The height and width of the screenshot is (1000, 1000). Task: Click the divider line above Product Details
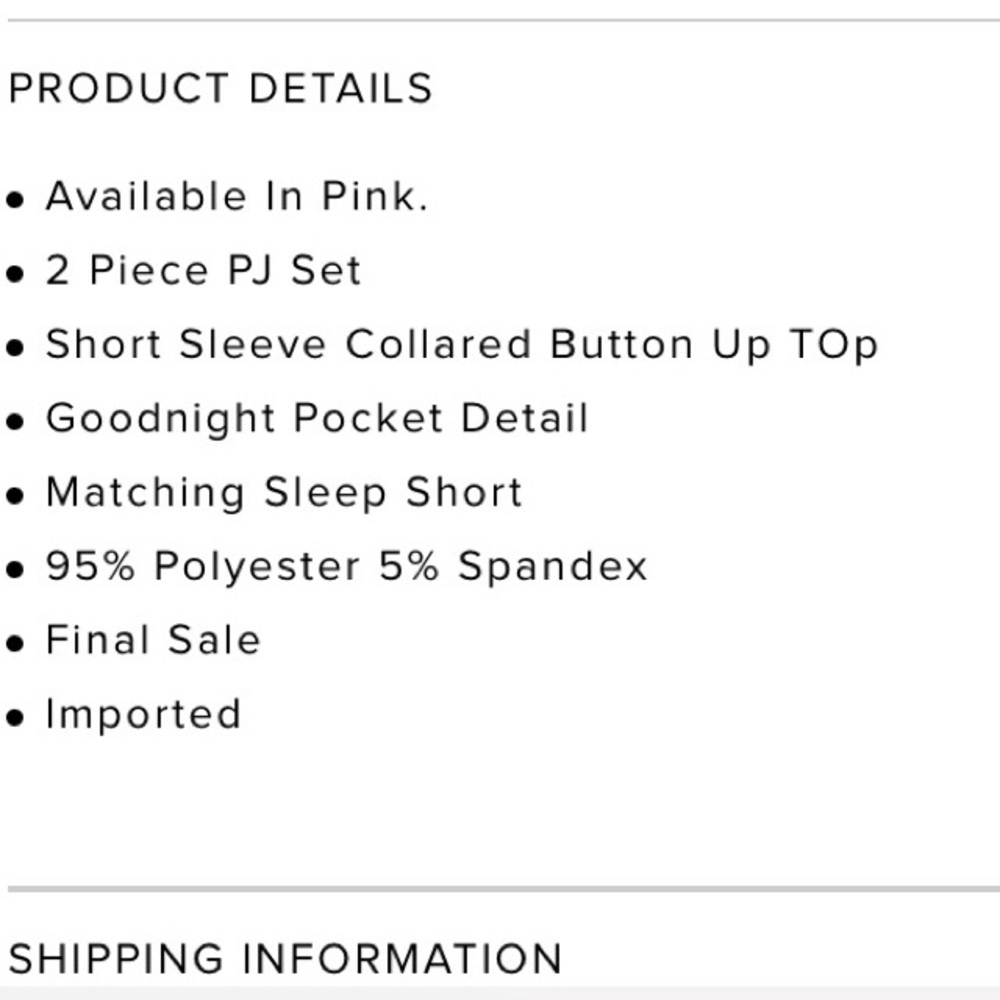(x=500, y=19)
